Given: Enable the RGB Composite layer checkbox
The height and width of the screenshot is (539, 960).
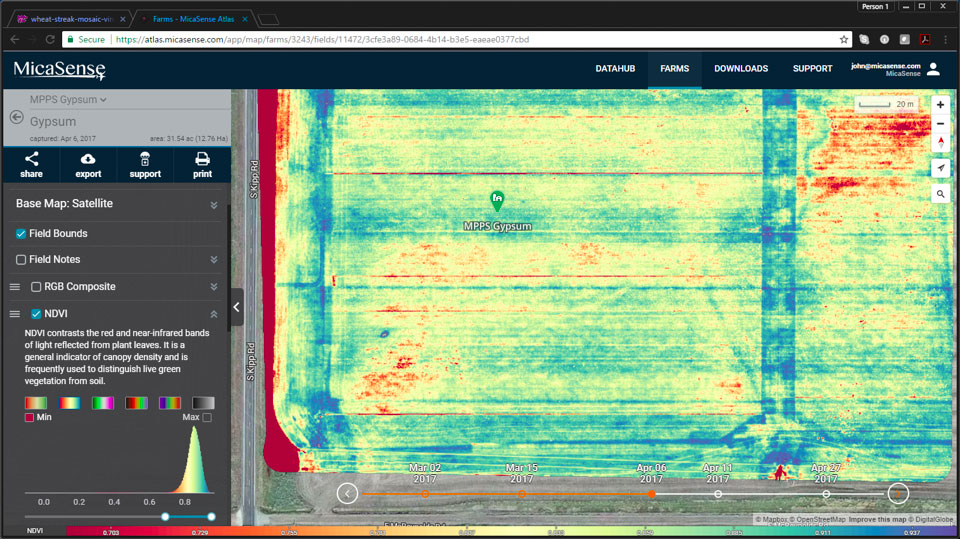Looking at the screenshot, I should tap(36, 287).
